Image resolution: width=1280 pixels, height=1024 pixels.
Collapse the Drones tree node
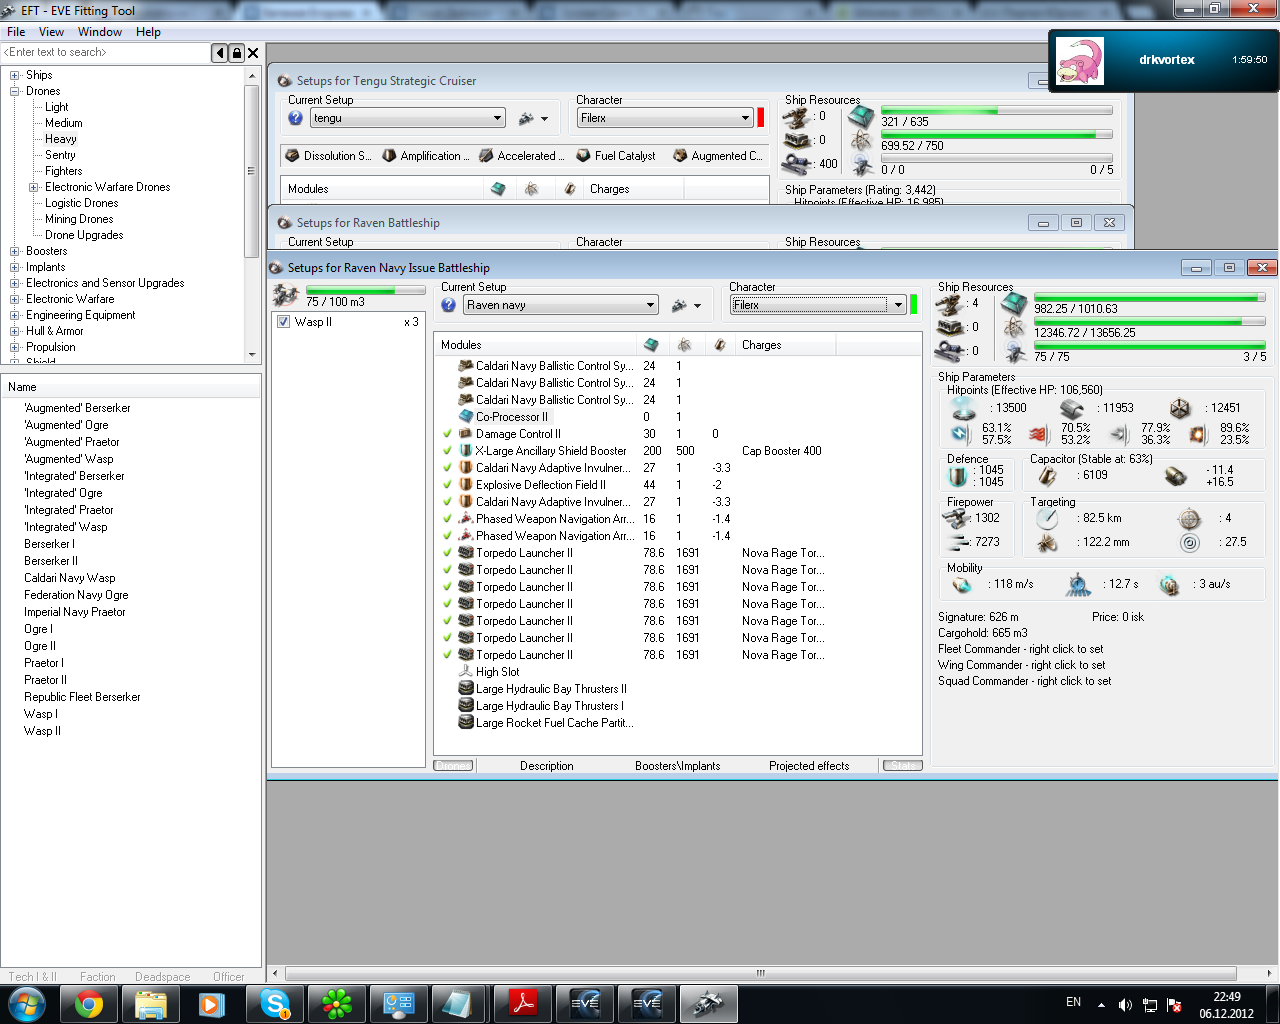point(15,91)
